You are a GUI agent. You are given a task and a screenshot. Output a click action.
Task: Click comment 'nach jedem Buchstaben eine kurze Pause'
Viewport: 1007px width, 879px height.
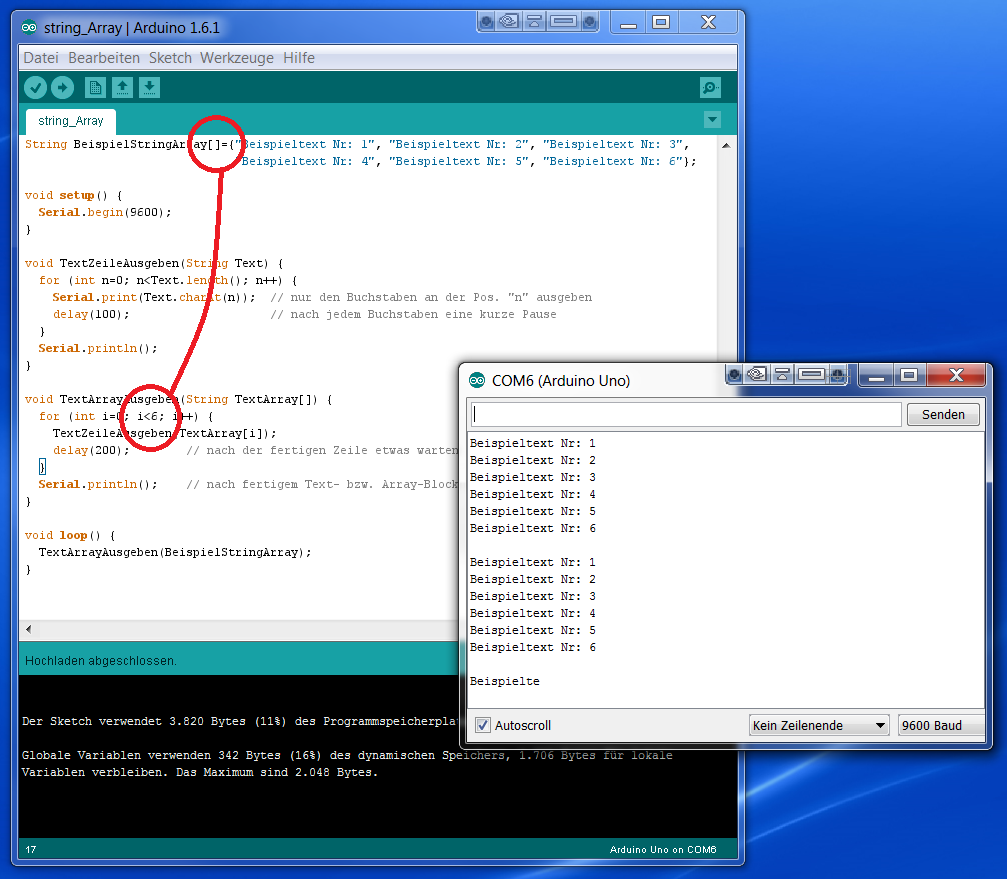(423, 315)
